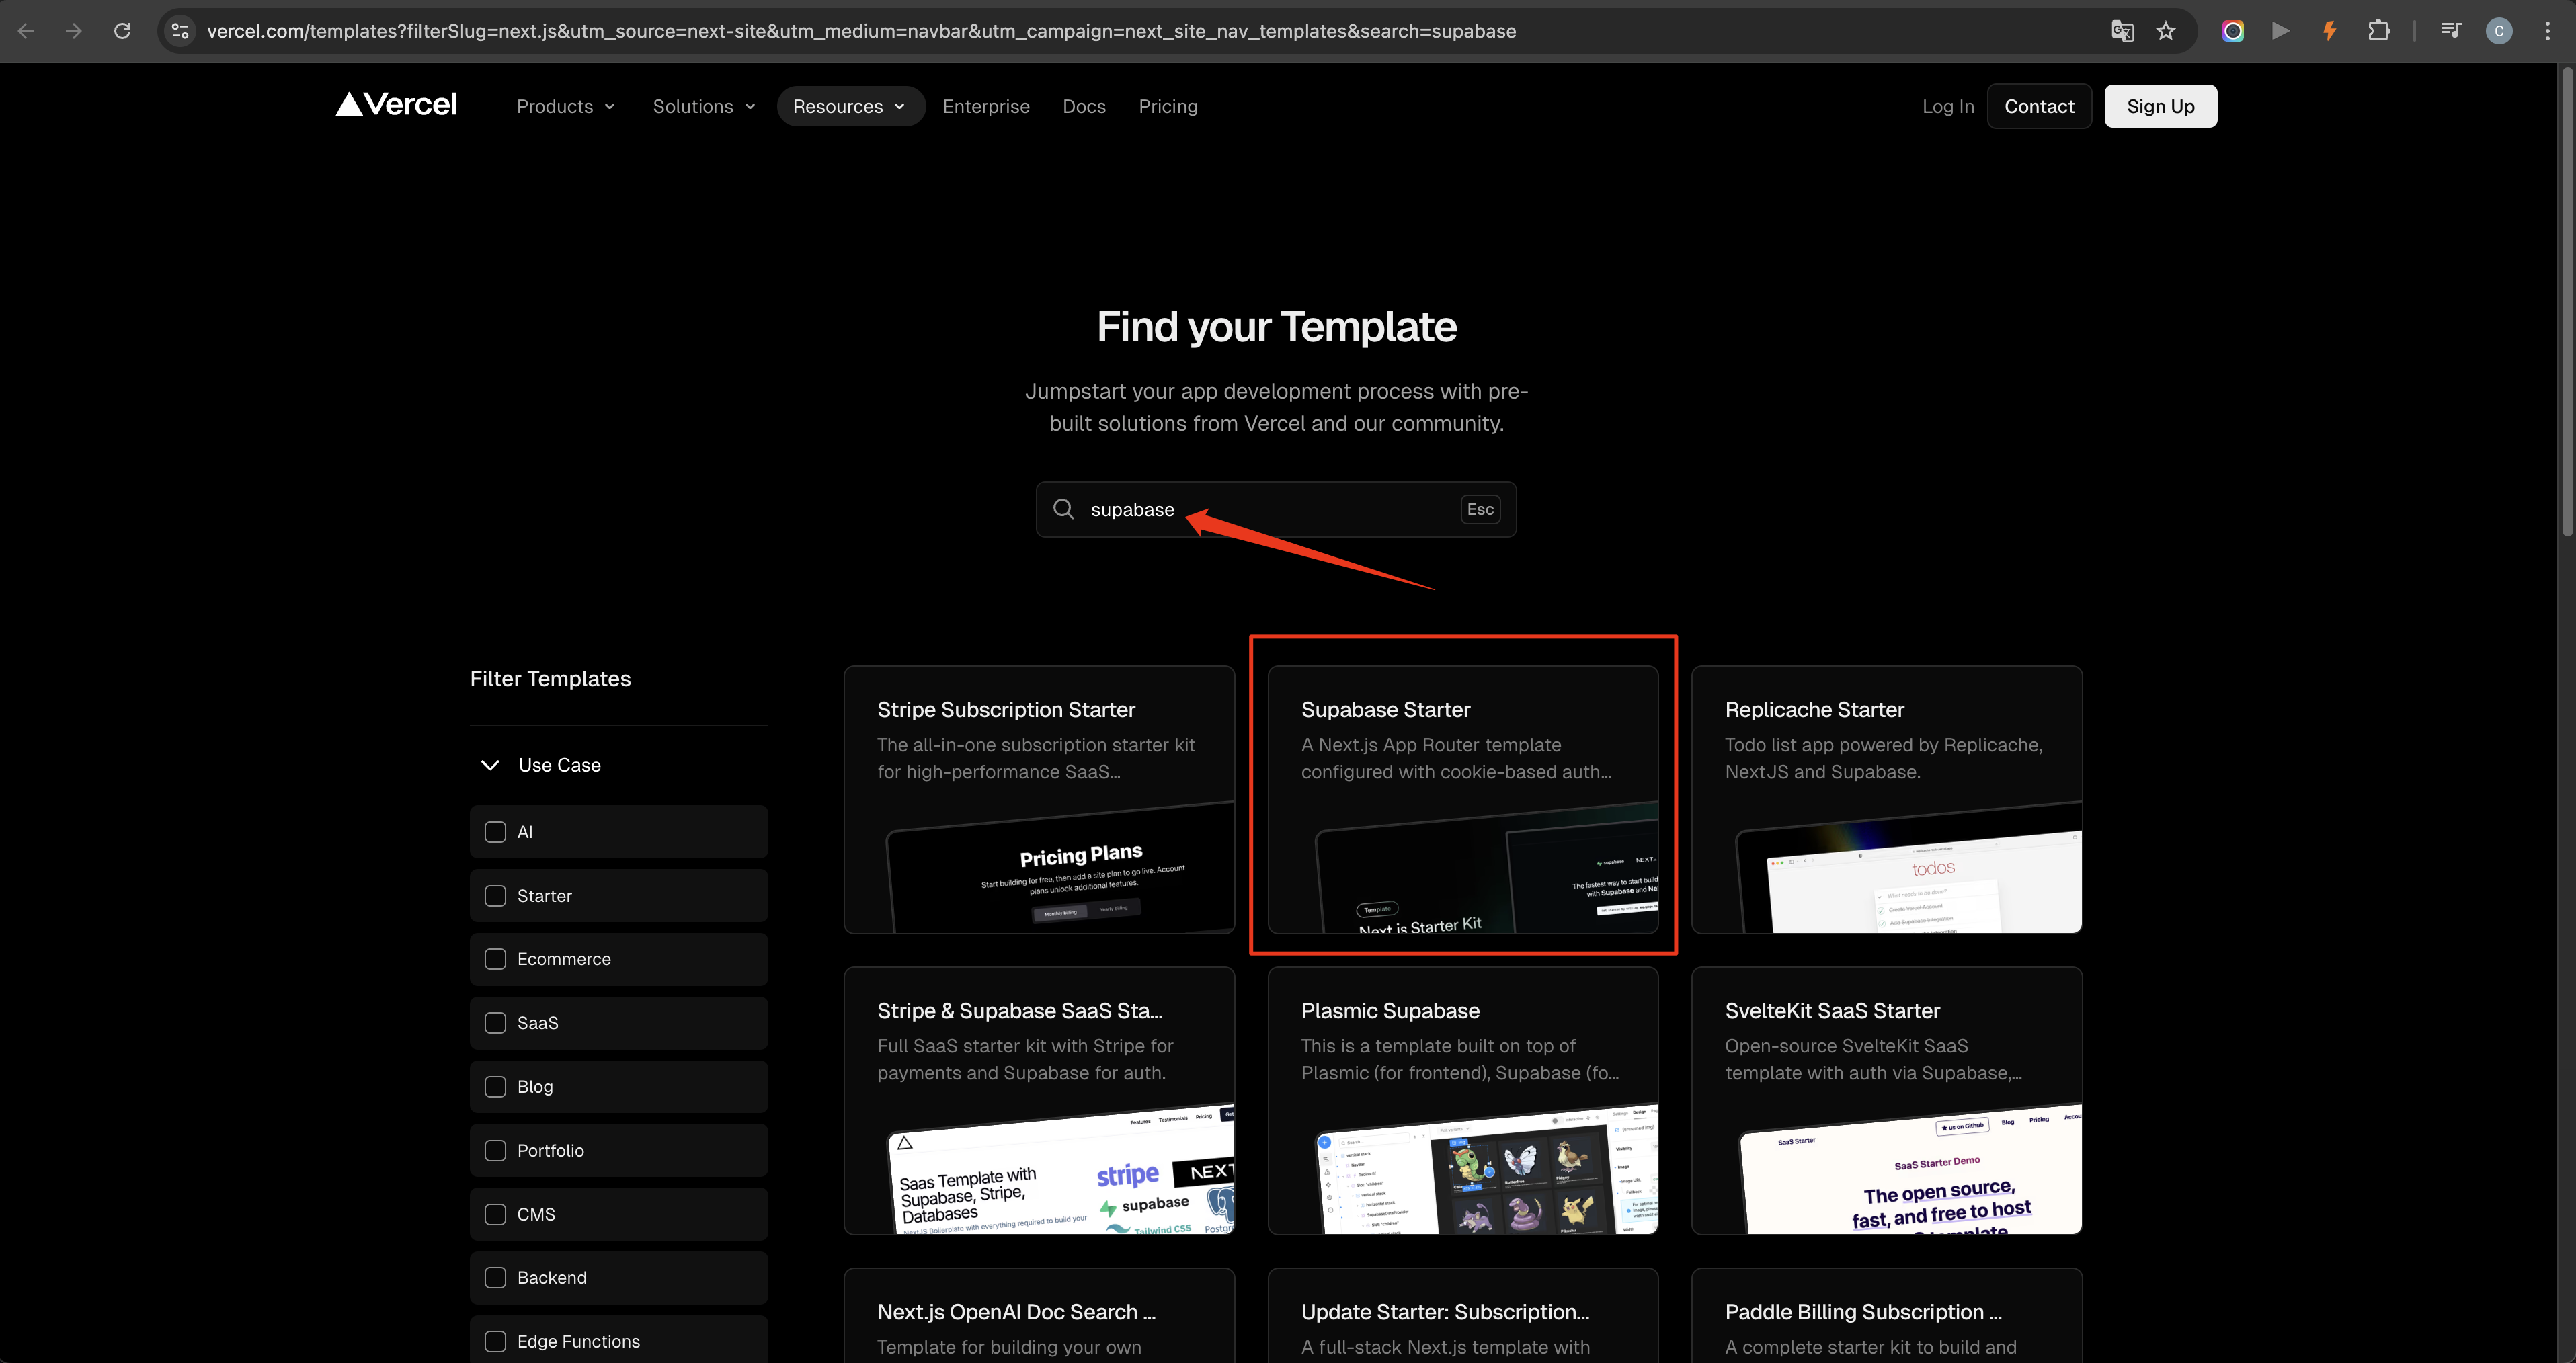Image resolution: width=2576 pixels, height=1363 pixels.
Task: Bookmark this page with the star
Action: 2166,31
